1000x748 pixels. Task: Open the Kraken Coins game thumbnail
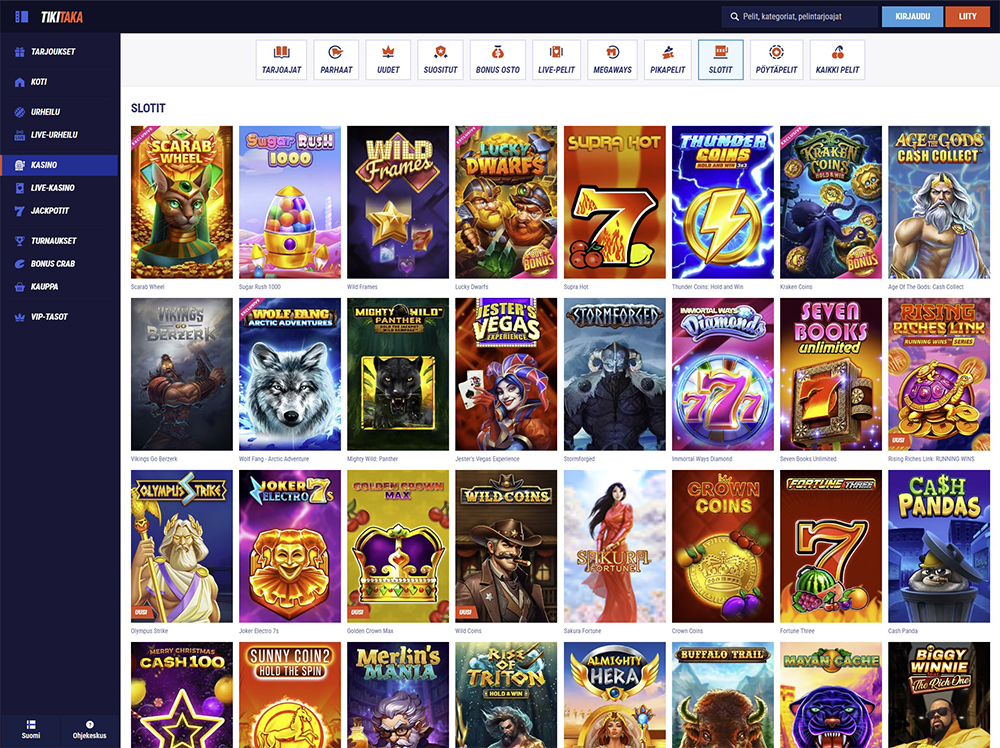coord(831,202)
